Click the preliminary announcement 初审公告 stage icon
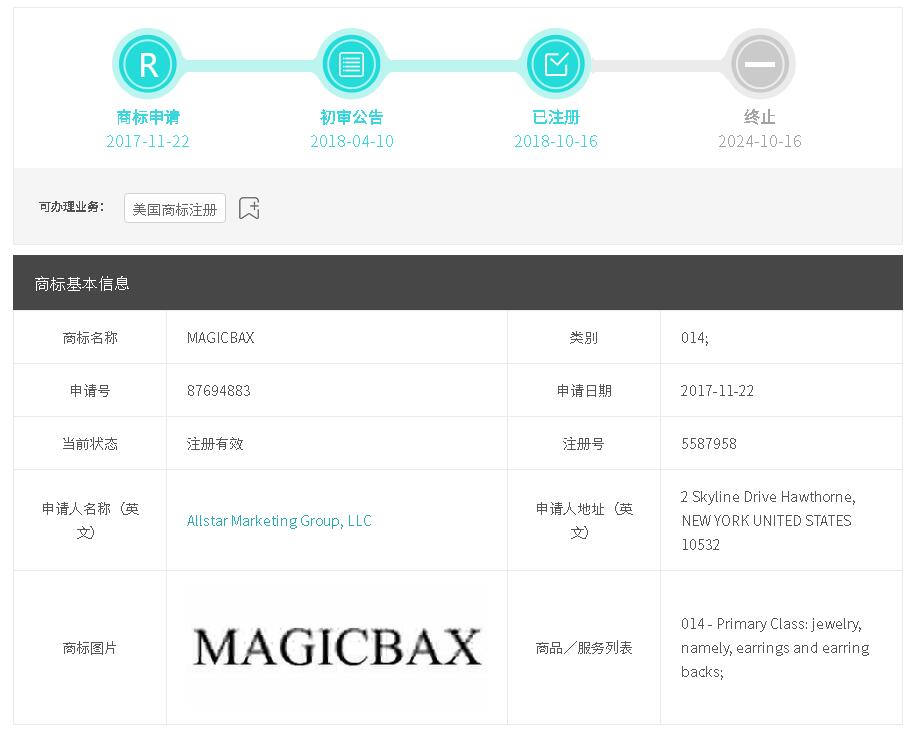This screenshot has height=730, width=913. click(351, 65)
